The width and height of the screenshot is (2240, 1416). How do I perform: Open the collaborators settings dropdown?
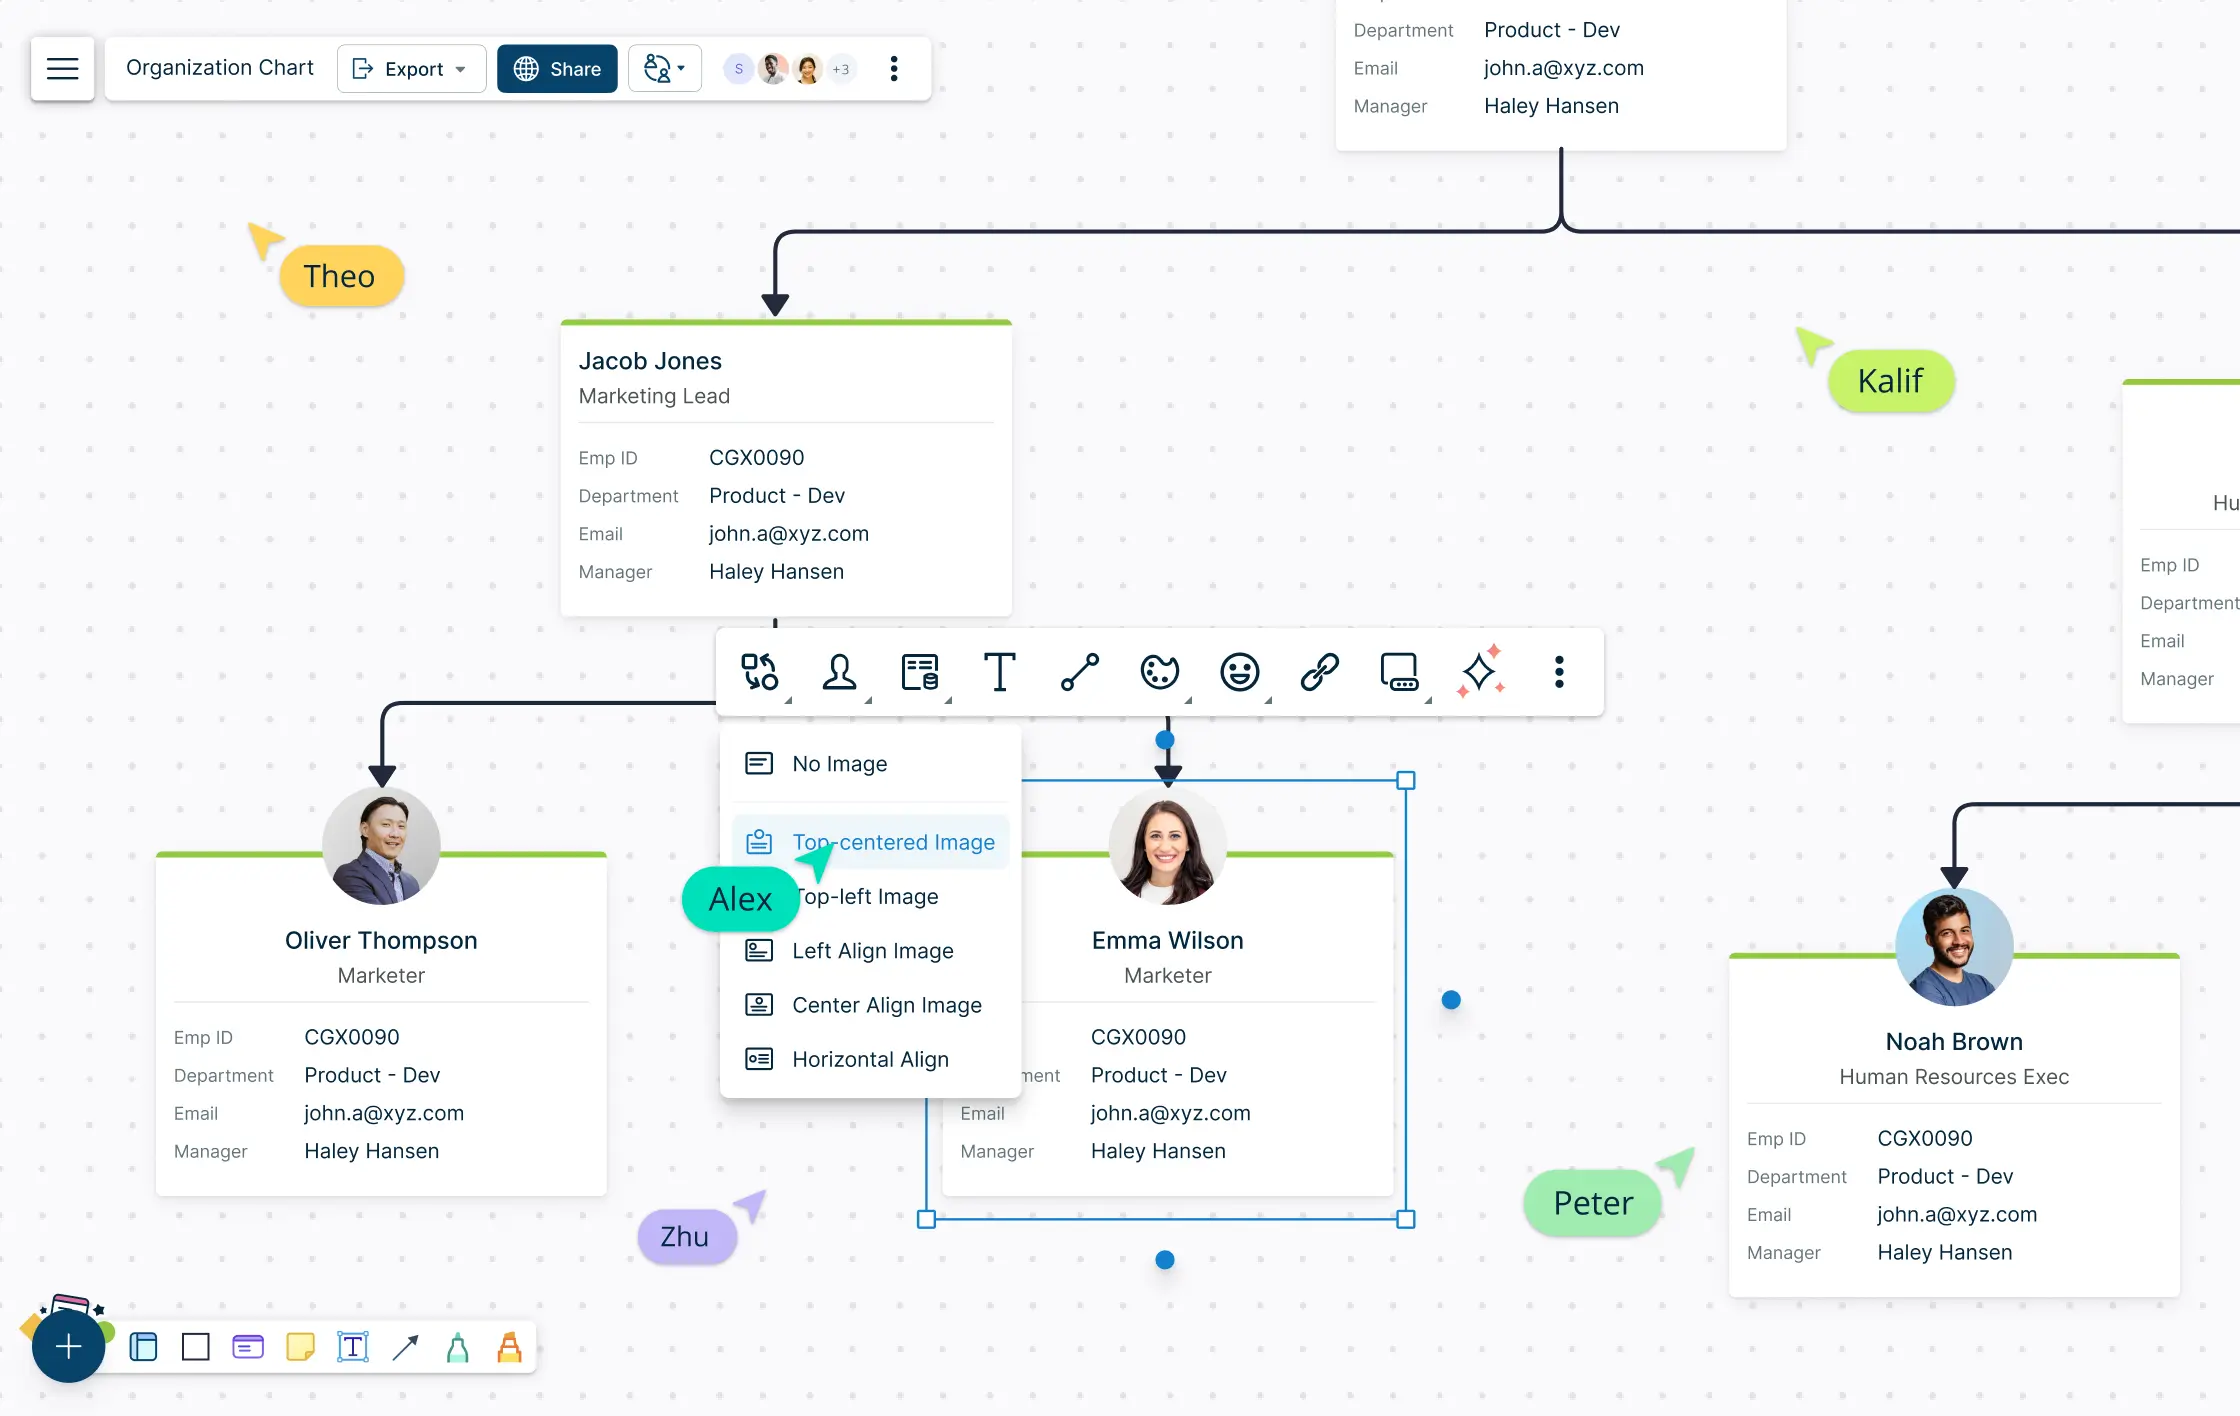coord(664,69)
